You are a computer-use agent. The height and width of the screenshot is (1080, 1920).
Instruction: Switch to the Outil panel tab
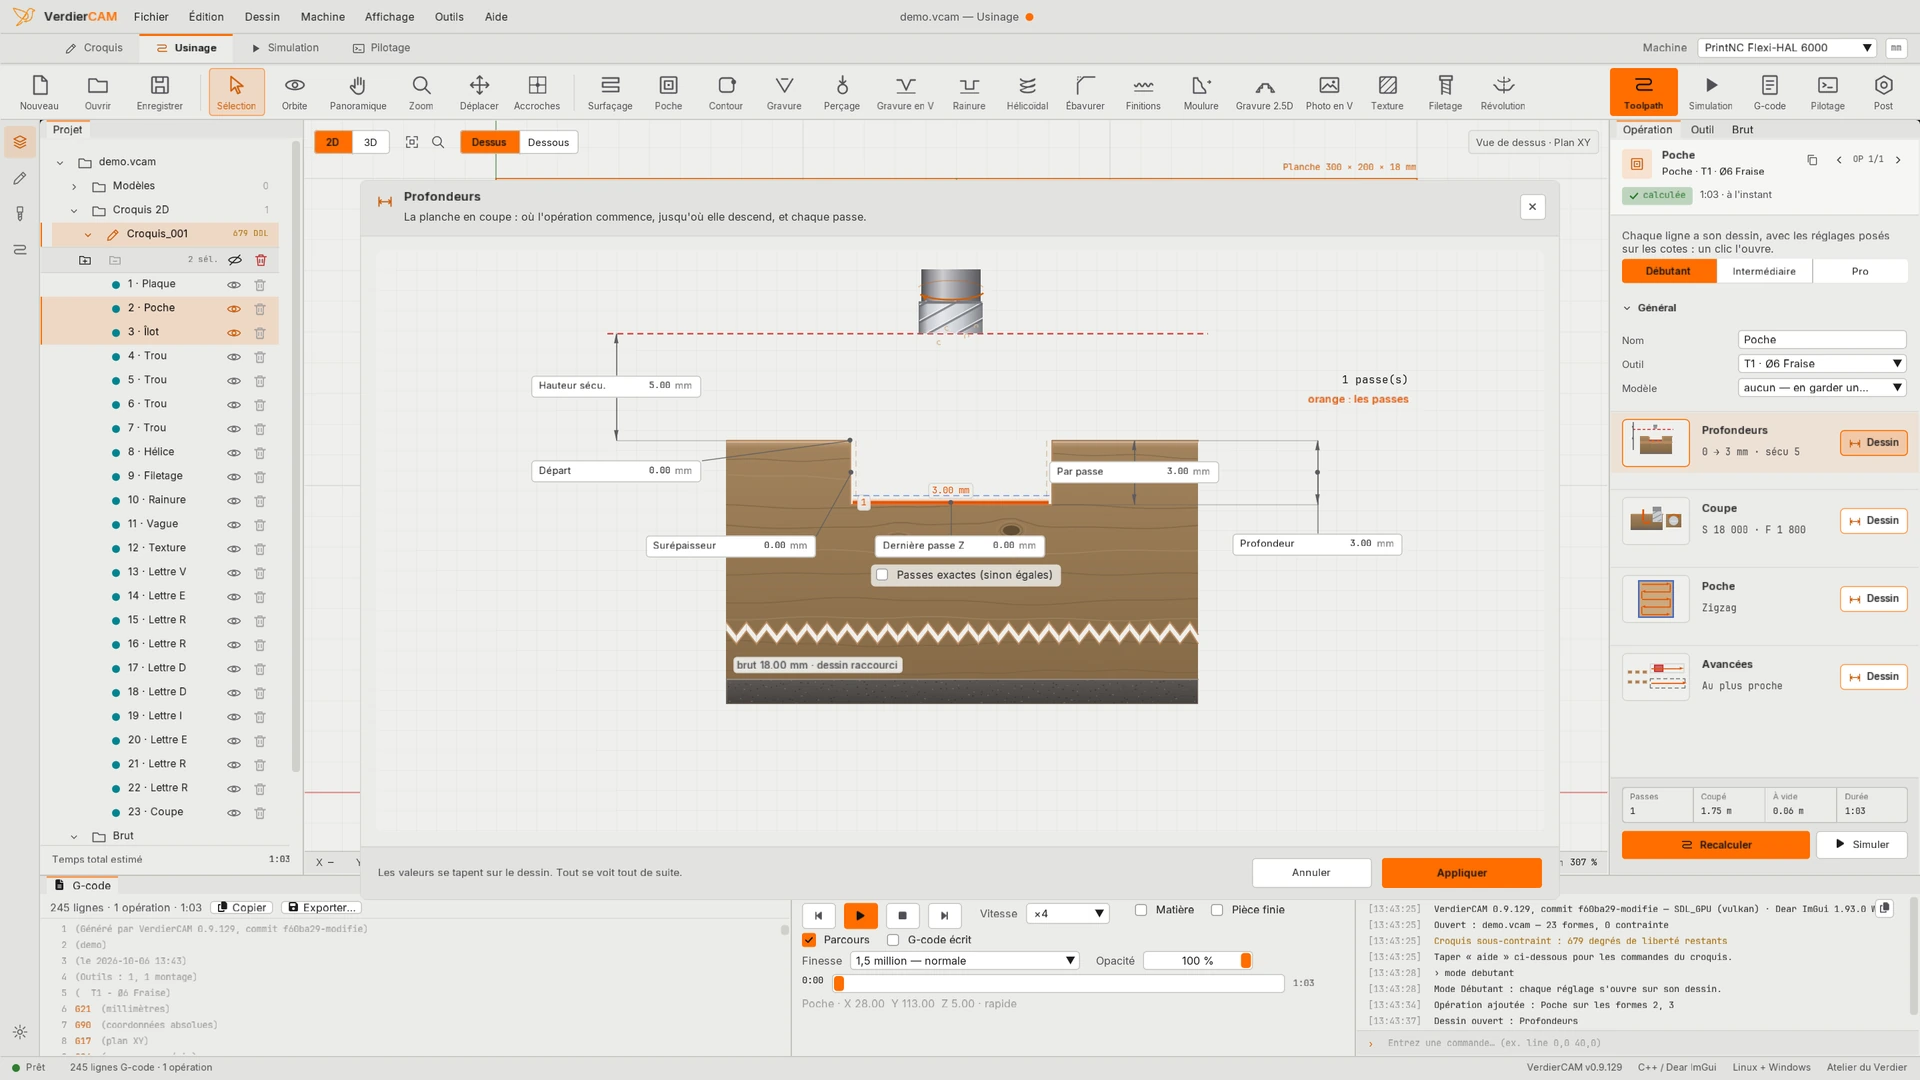pos(1702,130)
